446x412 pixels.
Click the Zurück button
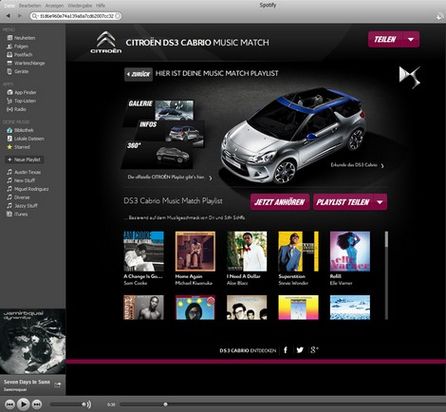pos(138,74)
